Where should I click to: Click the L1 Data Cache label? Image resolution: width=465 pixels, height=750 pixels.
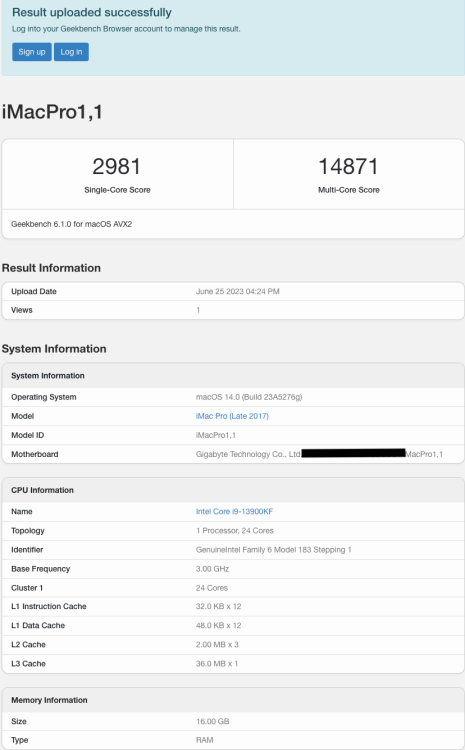pyautogui.click(x=38, y=625)
